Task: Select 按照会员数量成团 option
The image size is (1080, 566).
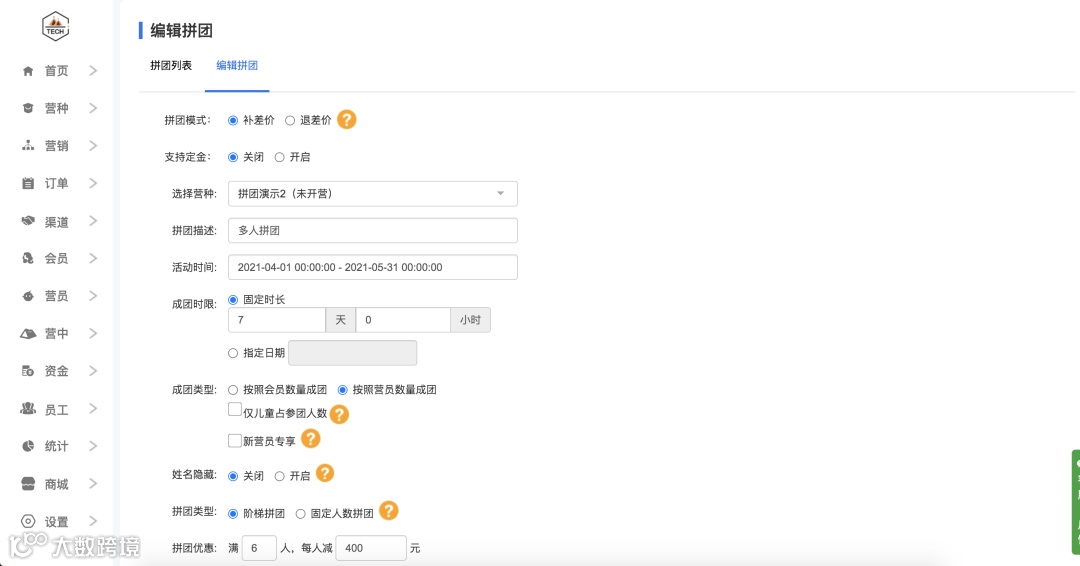Action: point(233,390)
